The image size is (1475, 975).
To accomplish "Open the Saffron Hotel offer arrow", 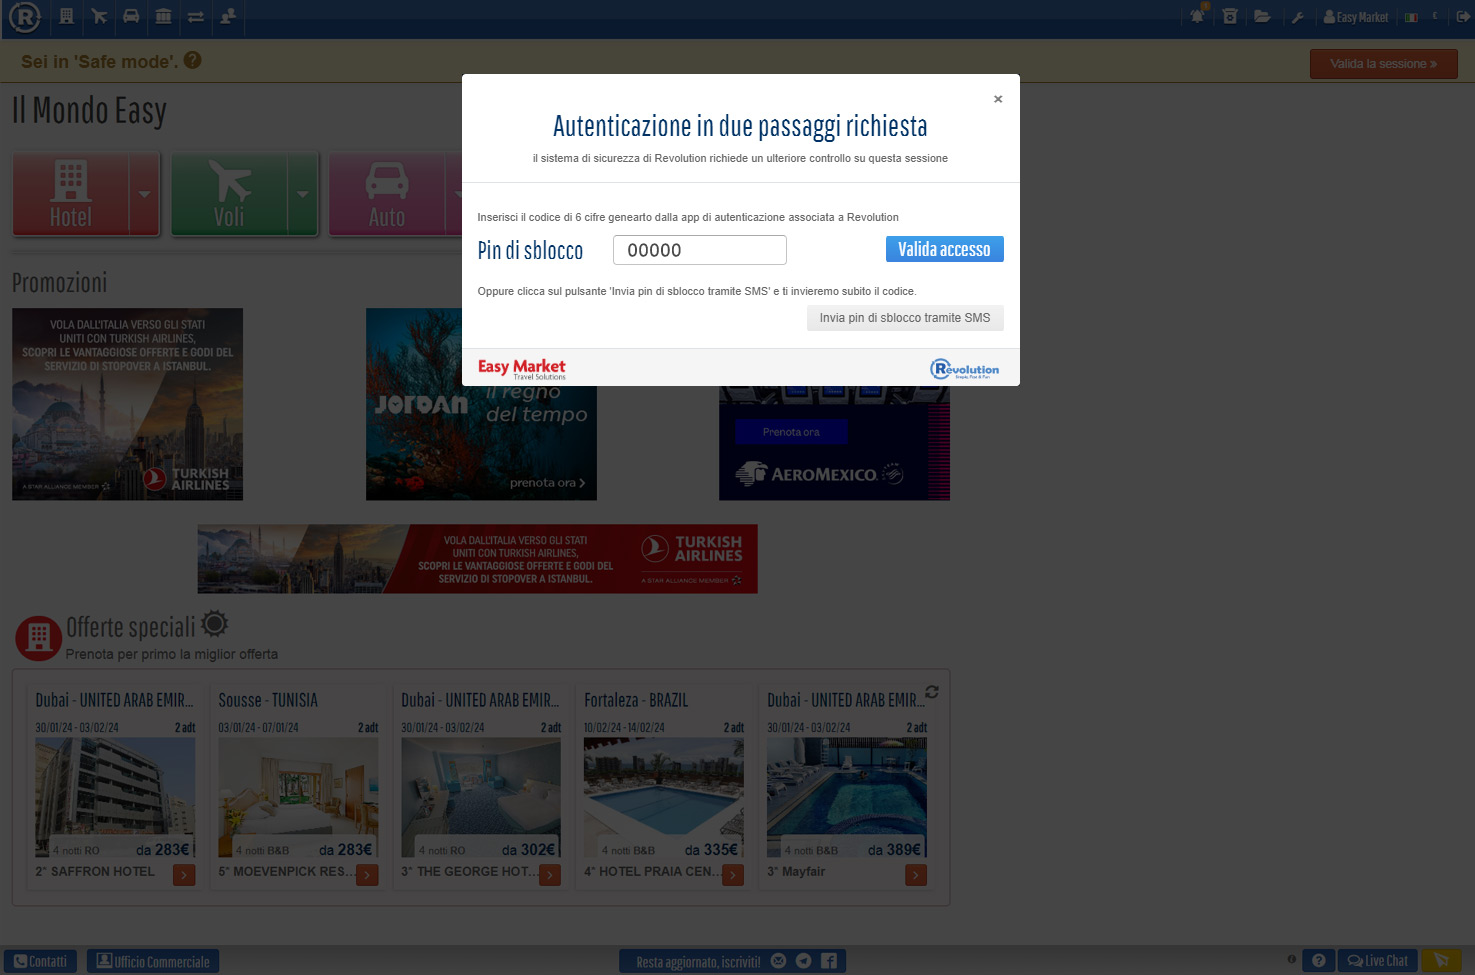I will point(184,875).
